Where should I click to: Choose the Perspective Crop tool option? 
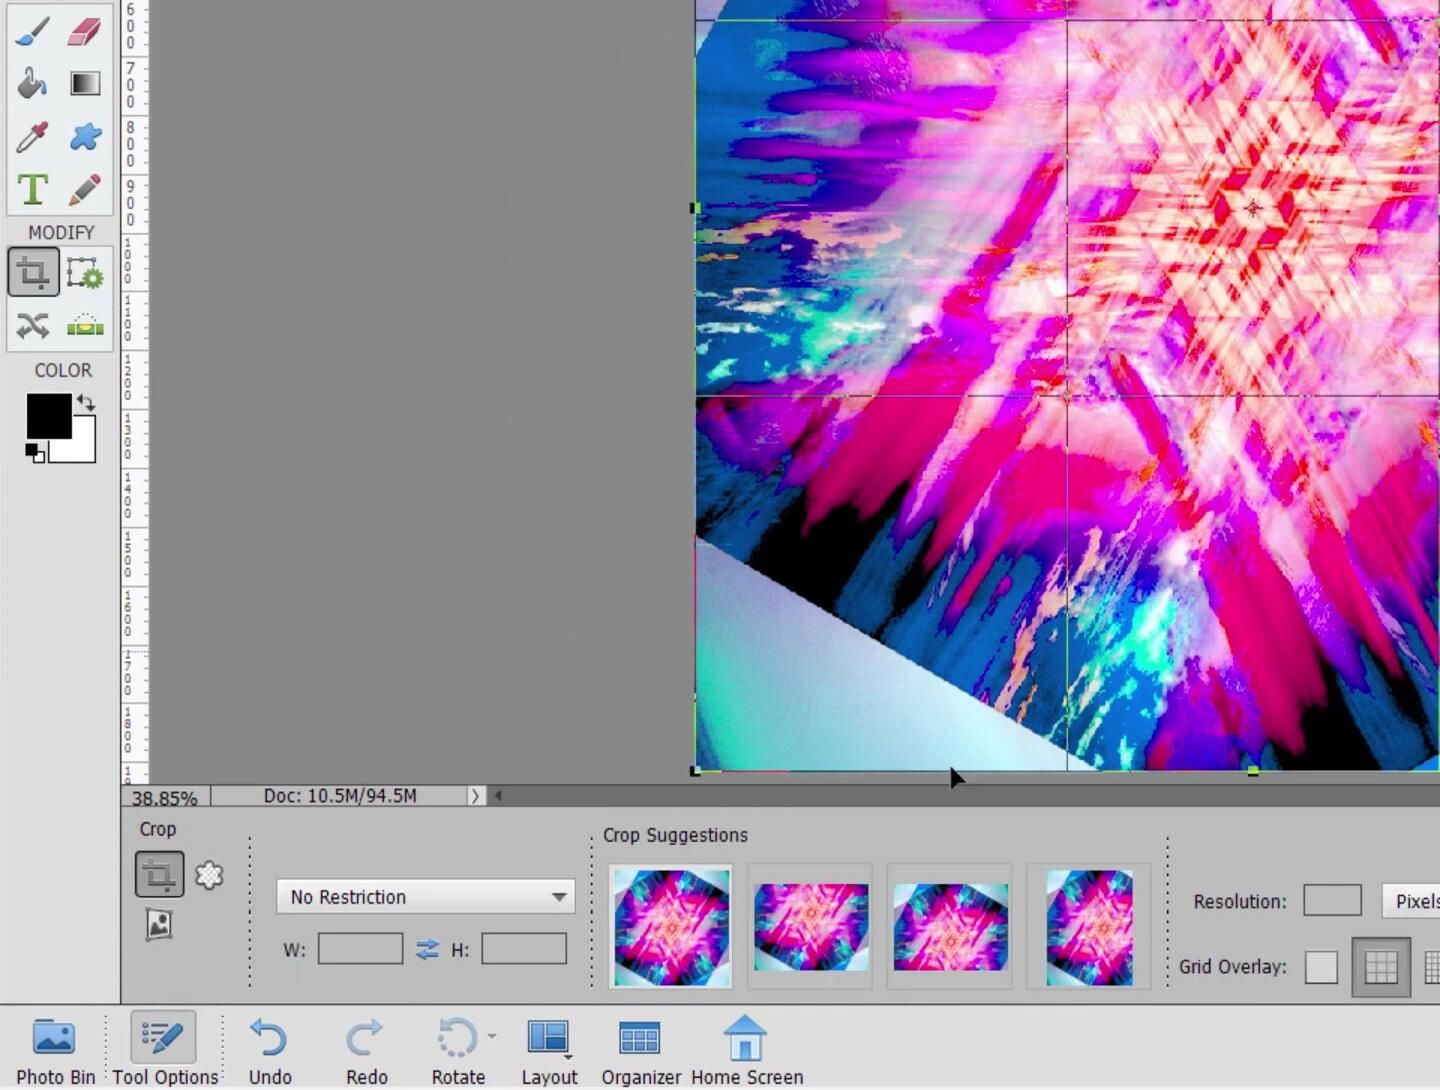pos(159,923)
